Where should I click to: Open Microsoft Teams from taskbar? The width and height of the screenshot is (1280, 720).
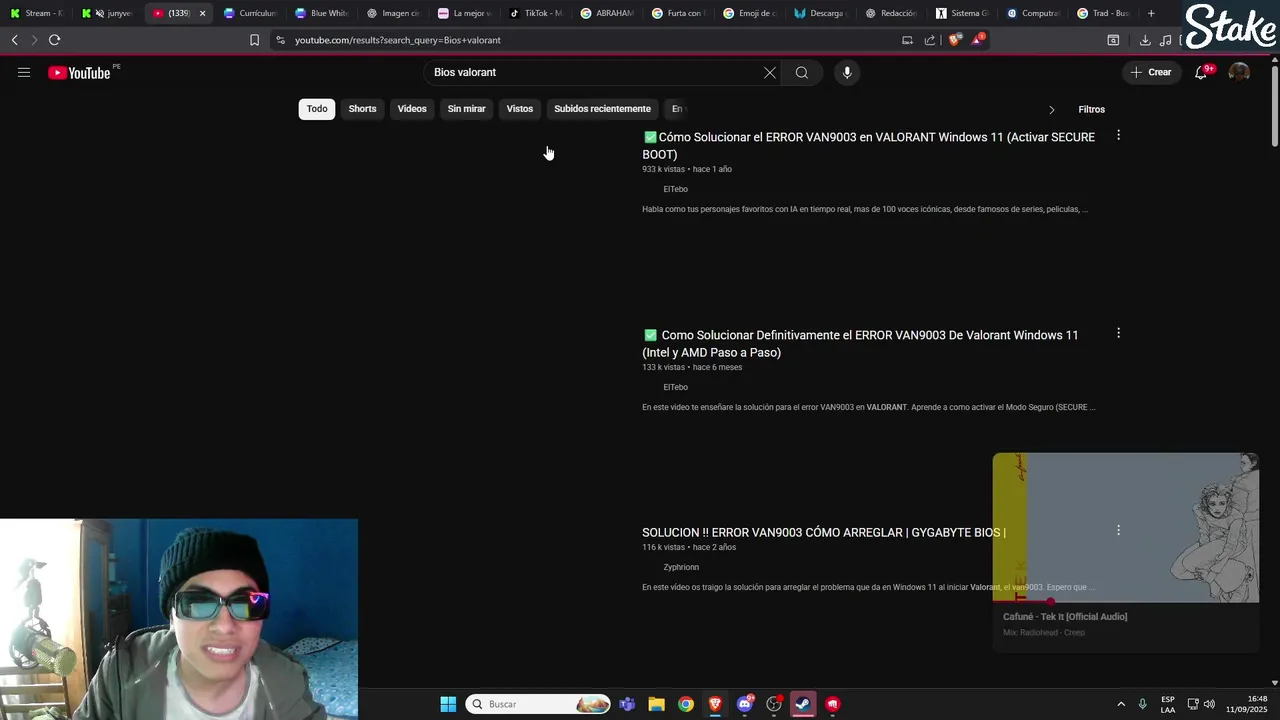(x=627, y=704)
